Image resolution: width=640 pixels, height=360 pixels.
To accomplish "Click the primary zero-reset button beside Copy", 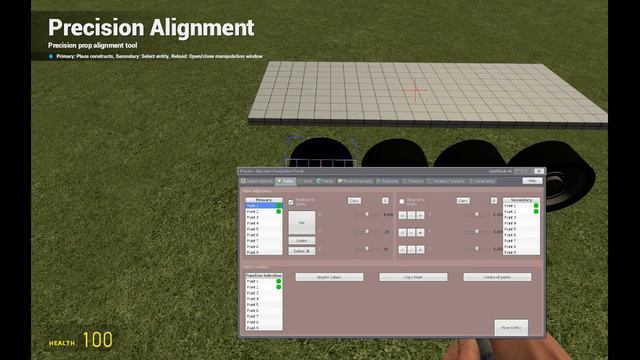I will coord(385,200).
